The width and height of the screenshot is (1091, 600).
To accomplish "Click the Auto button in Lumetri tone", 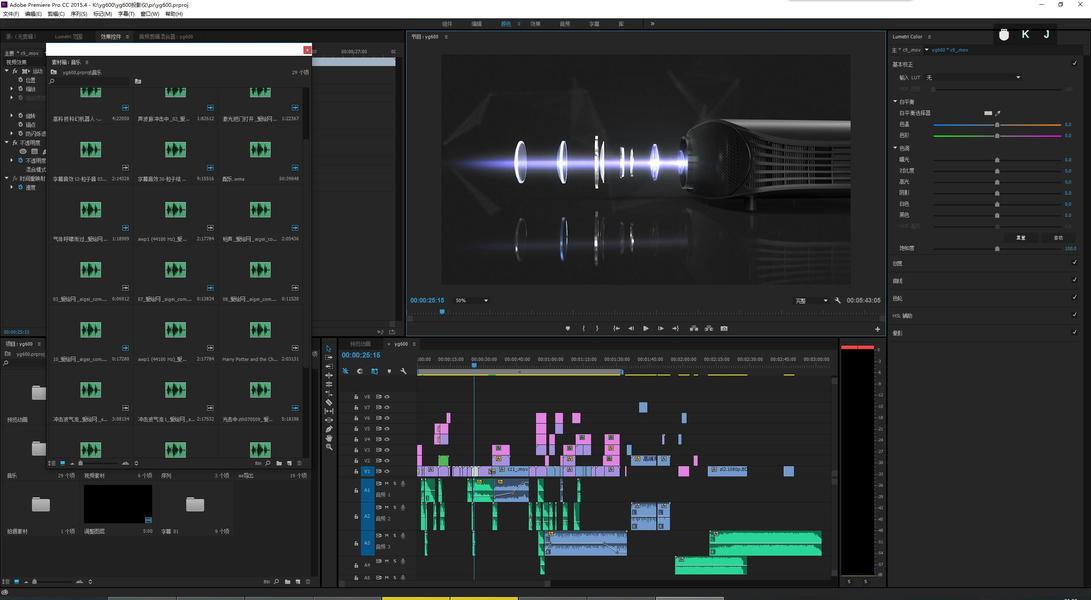I will click(1058, 237).
